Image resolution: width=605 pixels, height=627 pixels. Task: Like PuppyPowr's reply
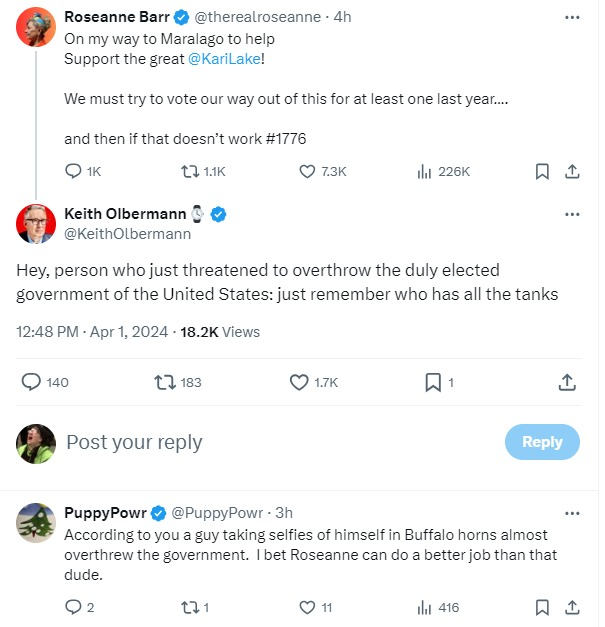click(308, 607)
